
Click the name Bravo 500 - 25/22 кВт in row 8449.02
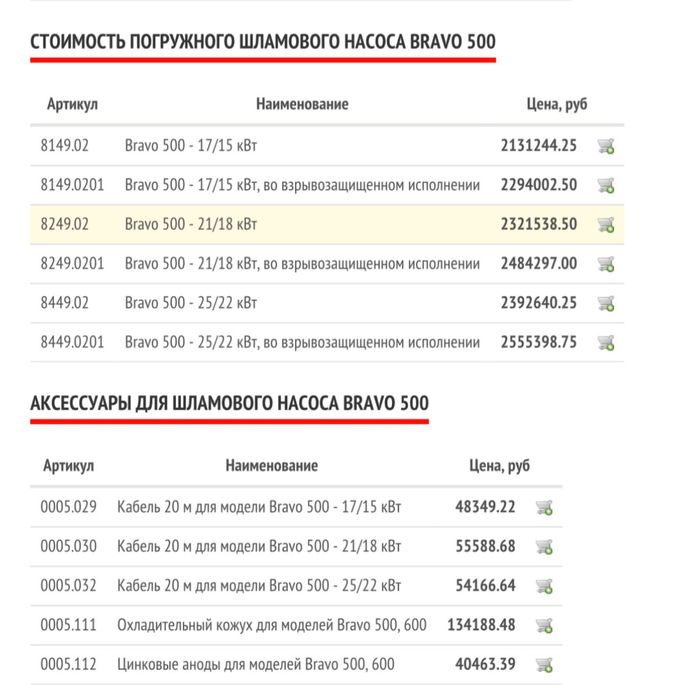point(191,303)
